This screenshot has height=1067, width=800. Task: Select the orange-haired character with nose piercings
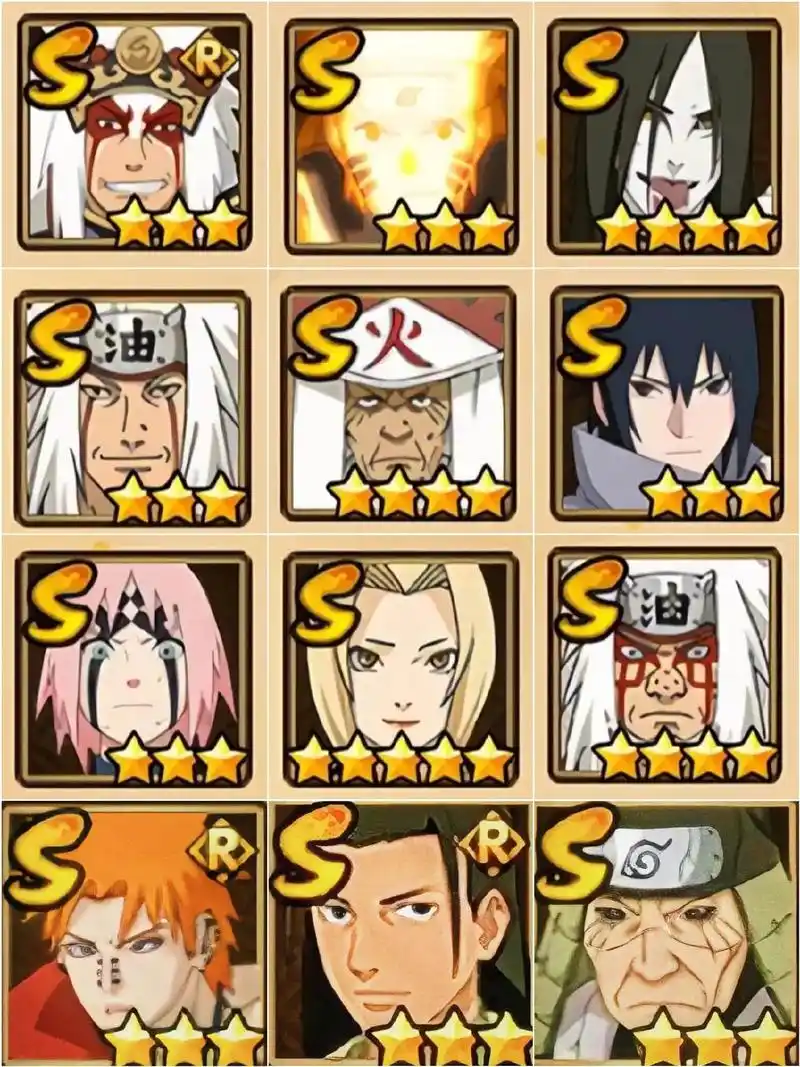coord(134,935)
